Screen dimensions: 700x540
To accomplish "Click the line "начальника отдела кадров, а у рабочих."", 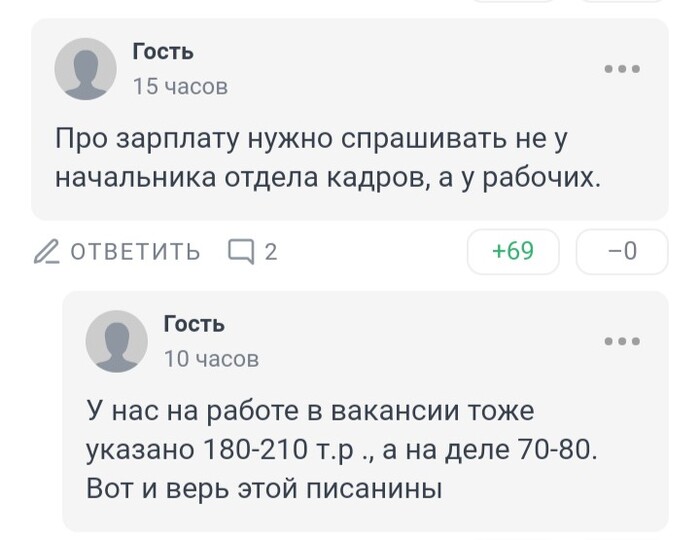I will pos(326,178).
